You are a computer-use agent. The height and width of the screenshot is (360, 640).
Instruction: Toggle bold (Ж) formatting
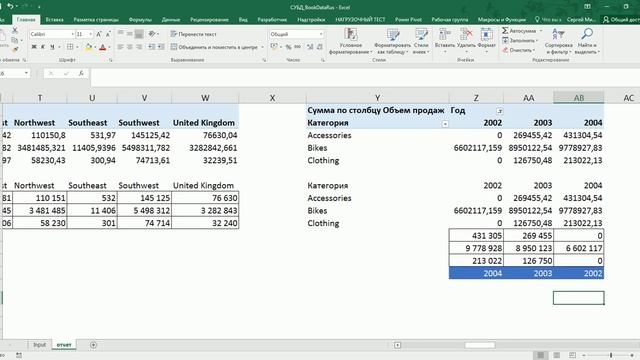click(x=34, y=47)
